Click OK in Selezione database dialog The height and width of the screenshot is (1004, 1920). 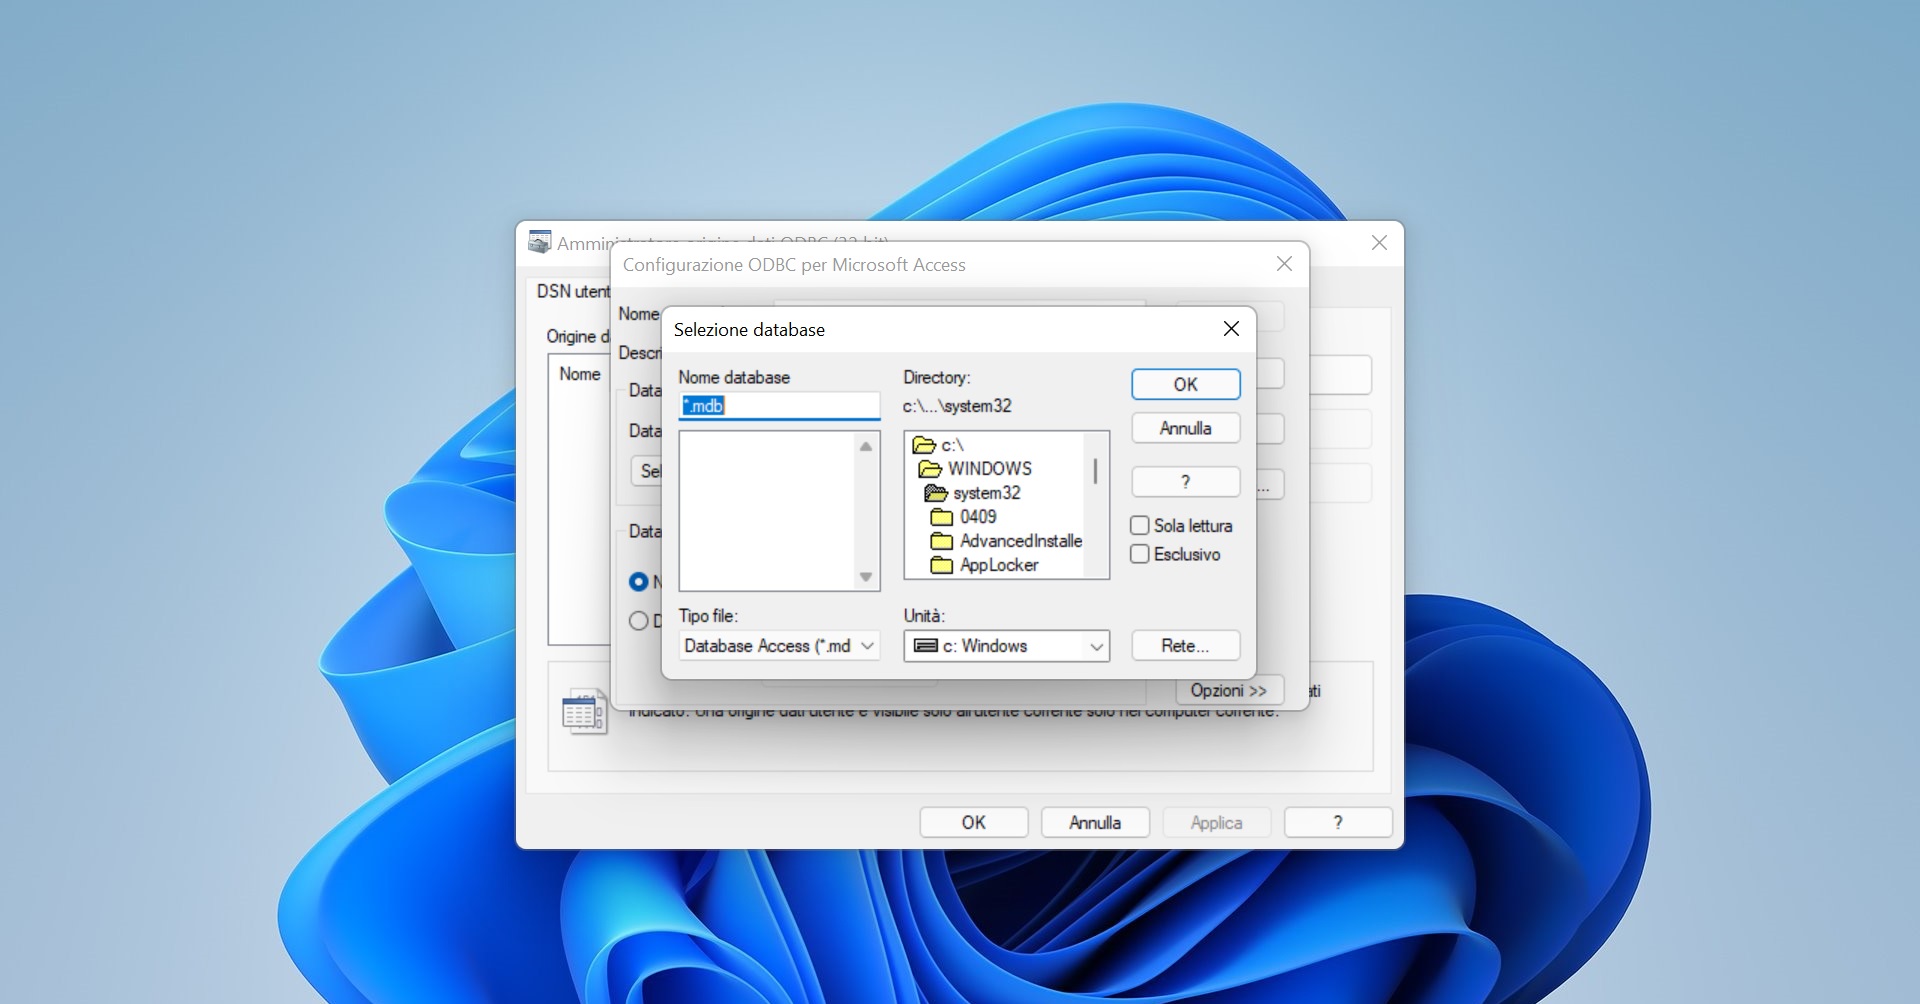pos(1185,385)
